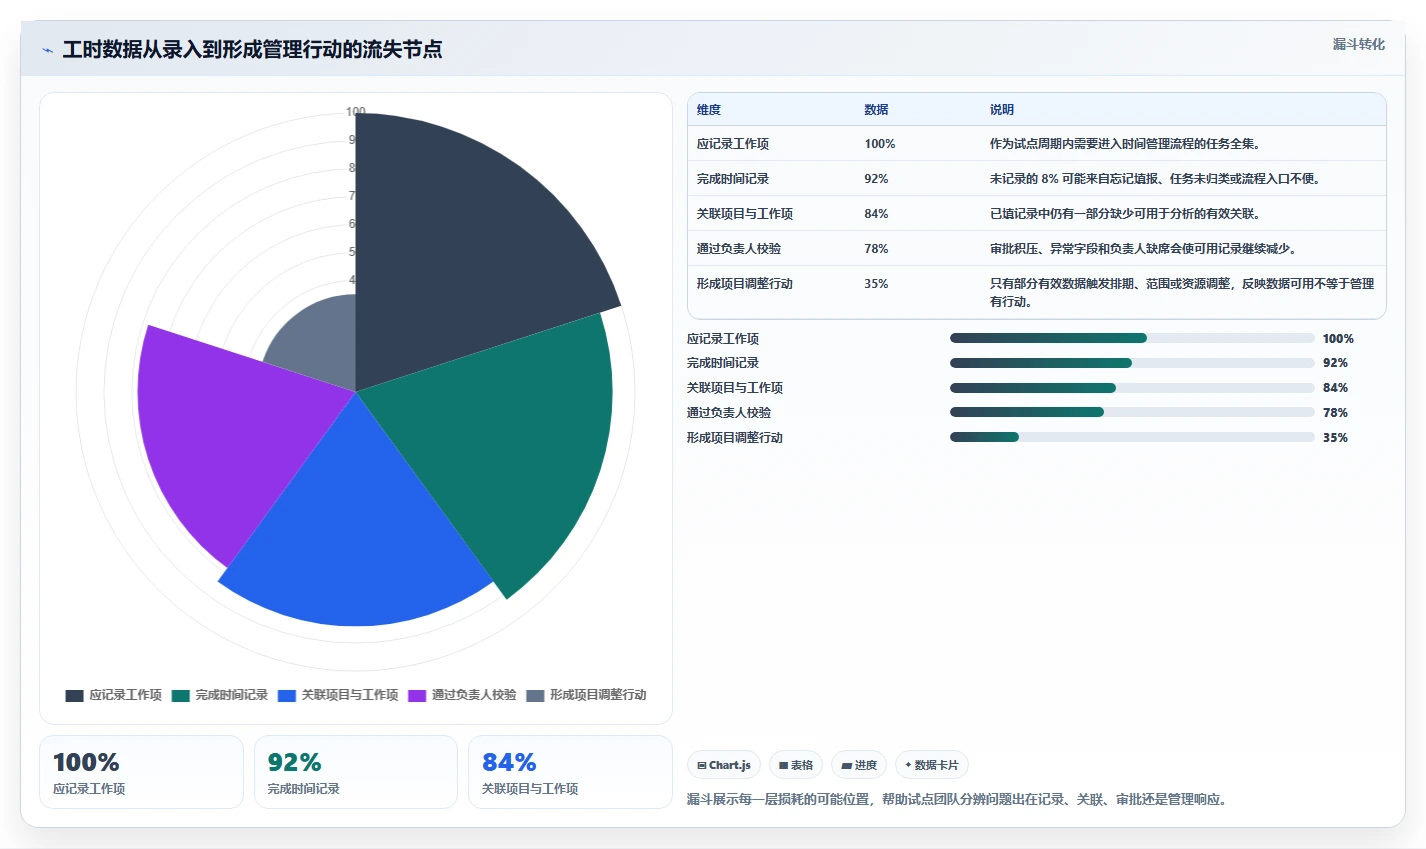This screenshot has width=1426, height=849.
Task: Open the 92% 完成时间记录 stat card
Action: pyautogui.click(x=356, y=772)
